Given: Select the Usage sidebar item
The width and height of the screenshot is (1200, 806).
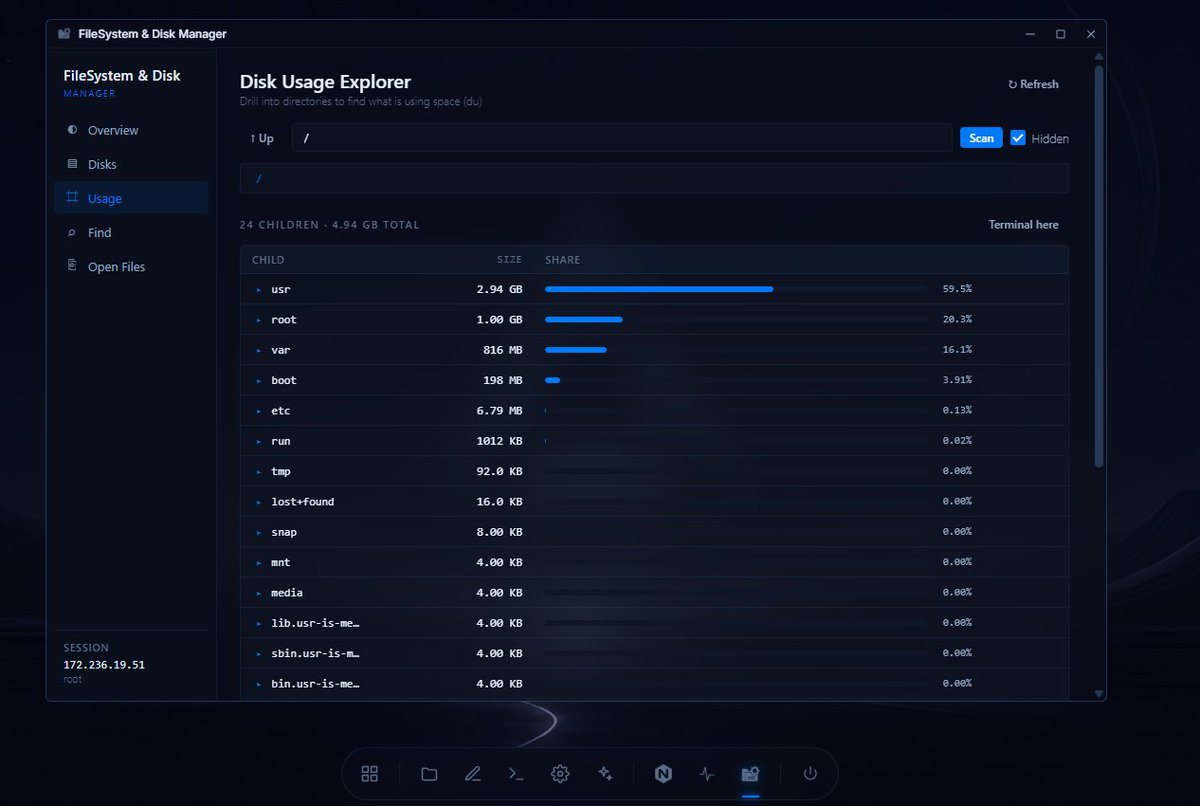Looking at the screenshot, I should [x=131, y=198].
